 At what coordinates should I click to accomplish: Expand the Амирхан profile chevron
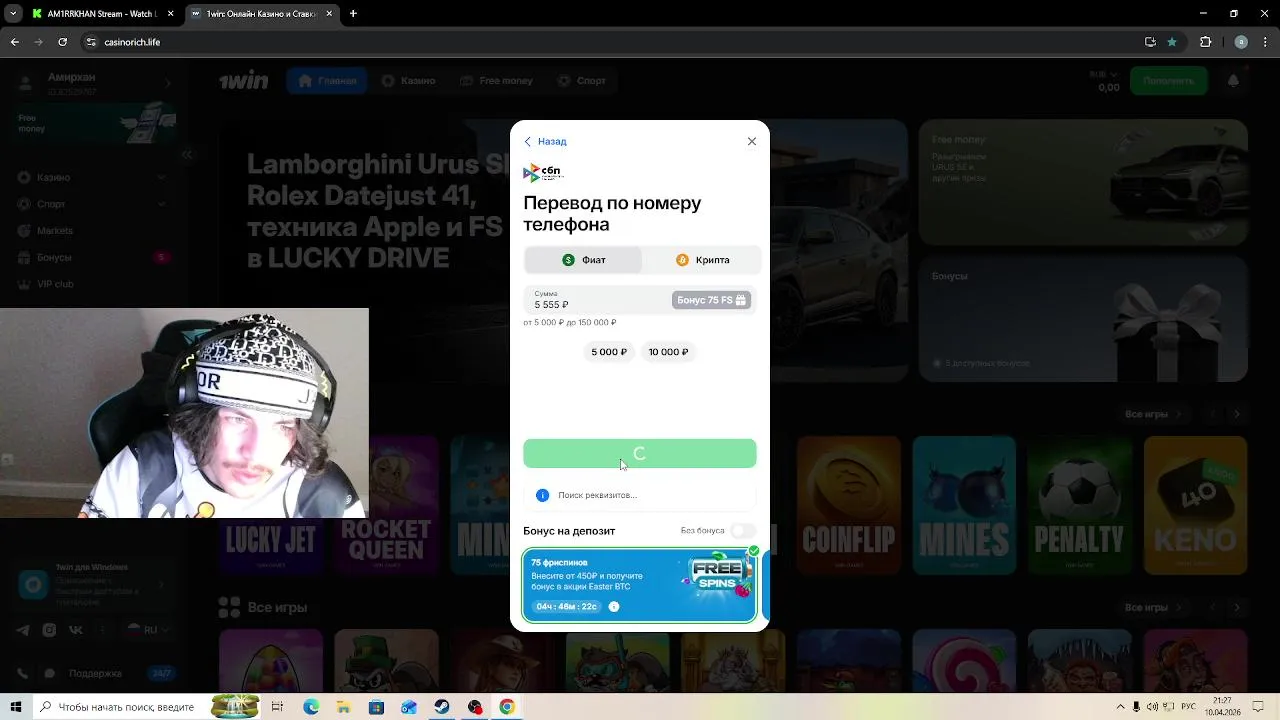[167, 84]
